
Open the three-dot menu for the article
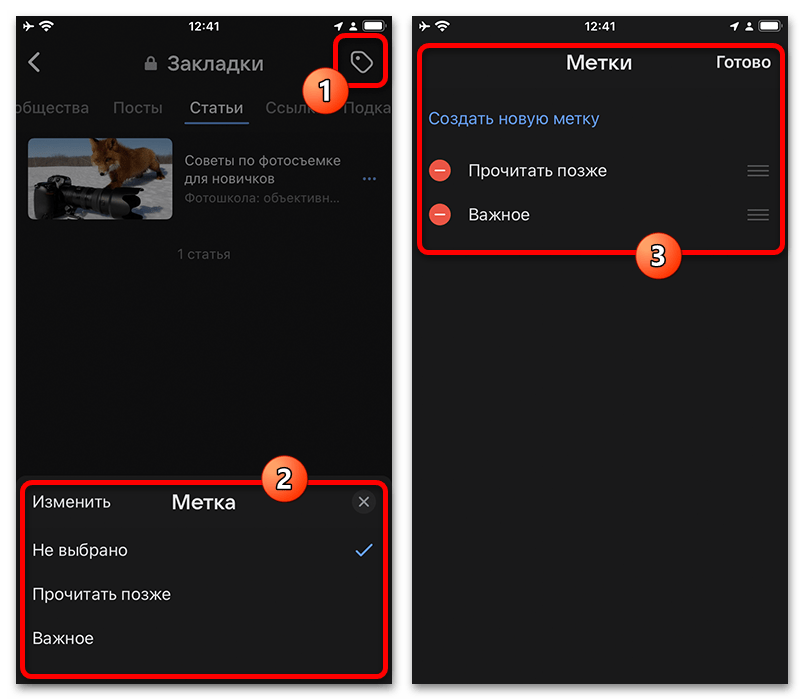tap(369, 179)
